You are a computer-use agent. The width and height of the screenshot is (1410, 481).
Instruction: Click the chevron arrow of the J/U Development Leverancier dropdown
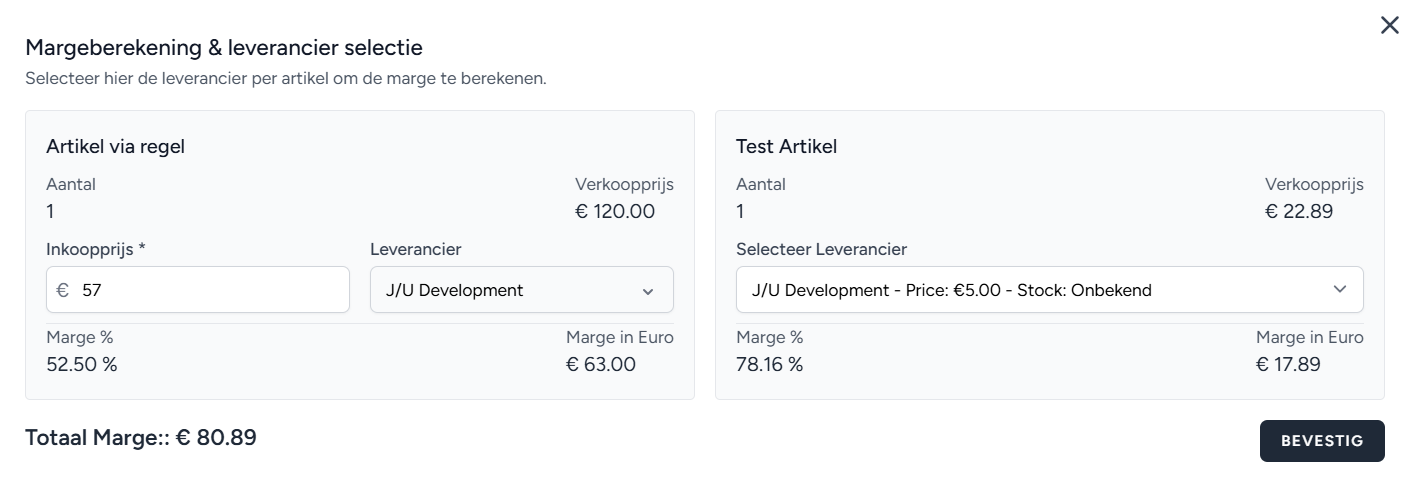point(648,291)
